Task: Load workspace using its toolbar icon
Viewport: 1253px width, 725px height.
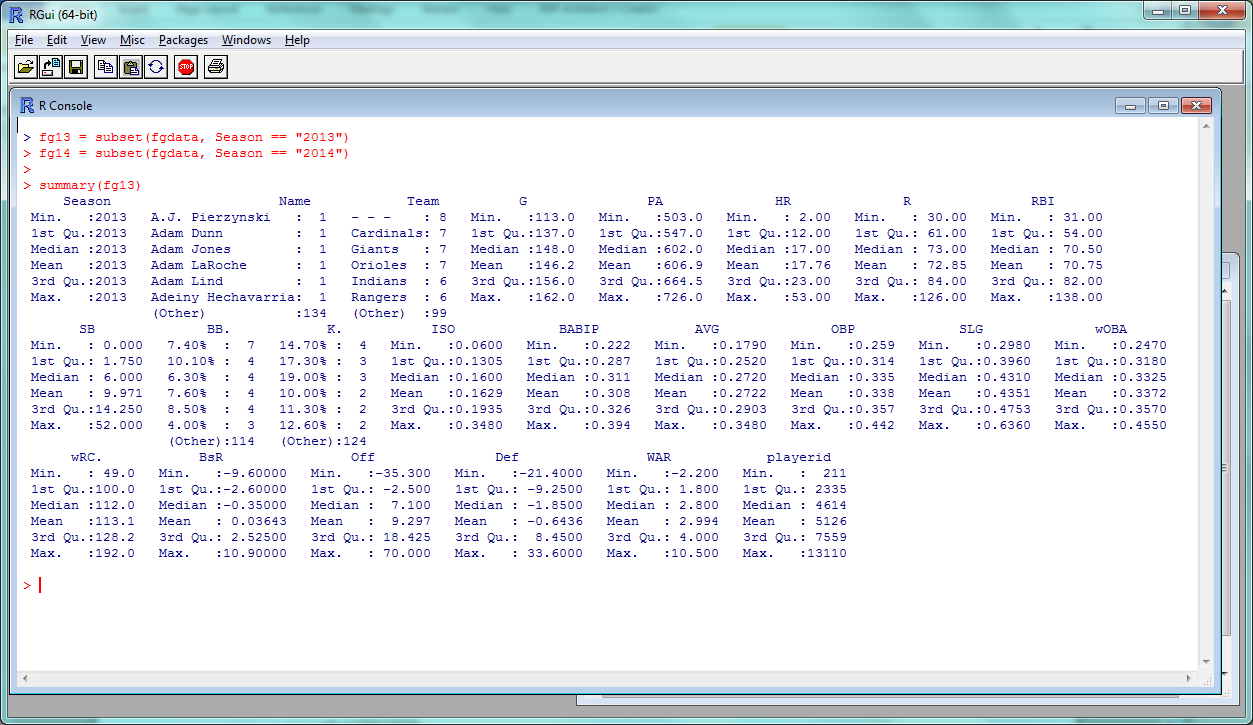Action: coord(50,66)
